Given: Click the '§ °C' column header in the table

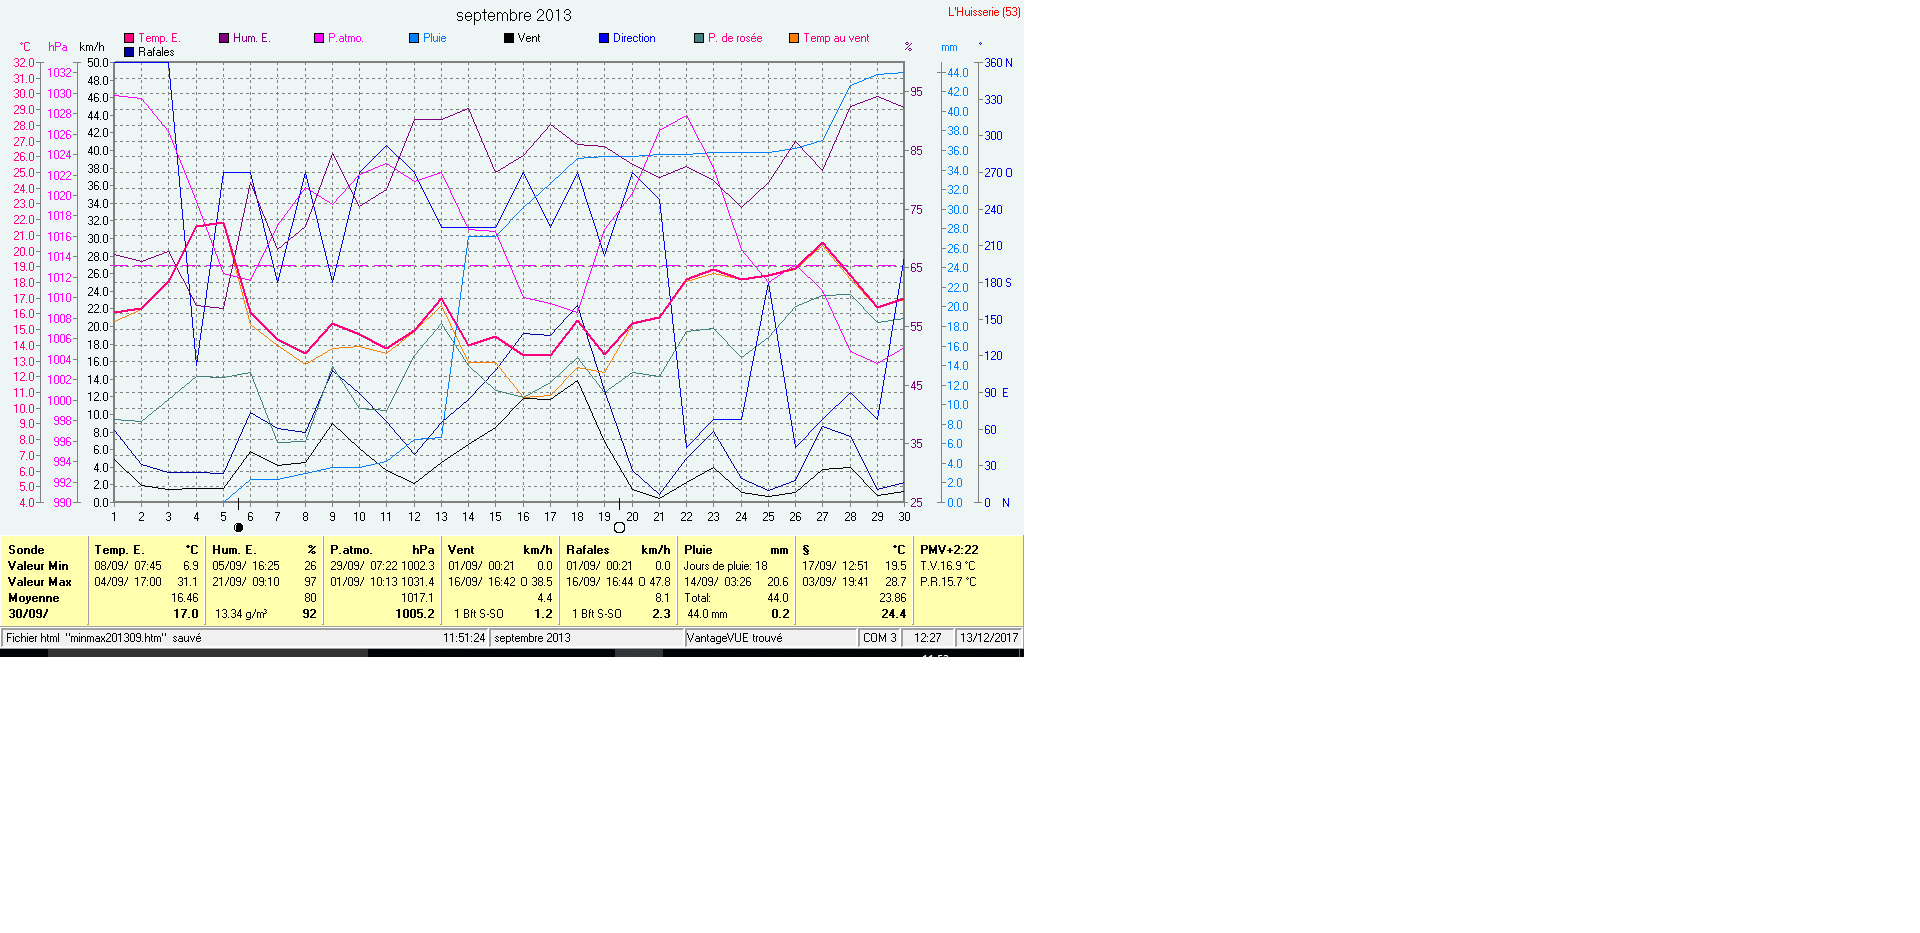Looking at the screenshot, I should [x=854, y=550].
